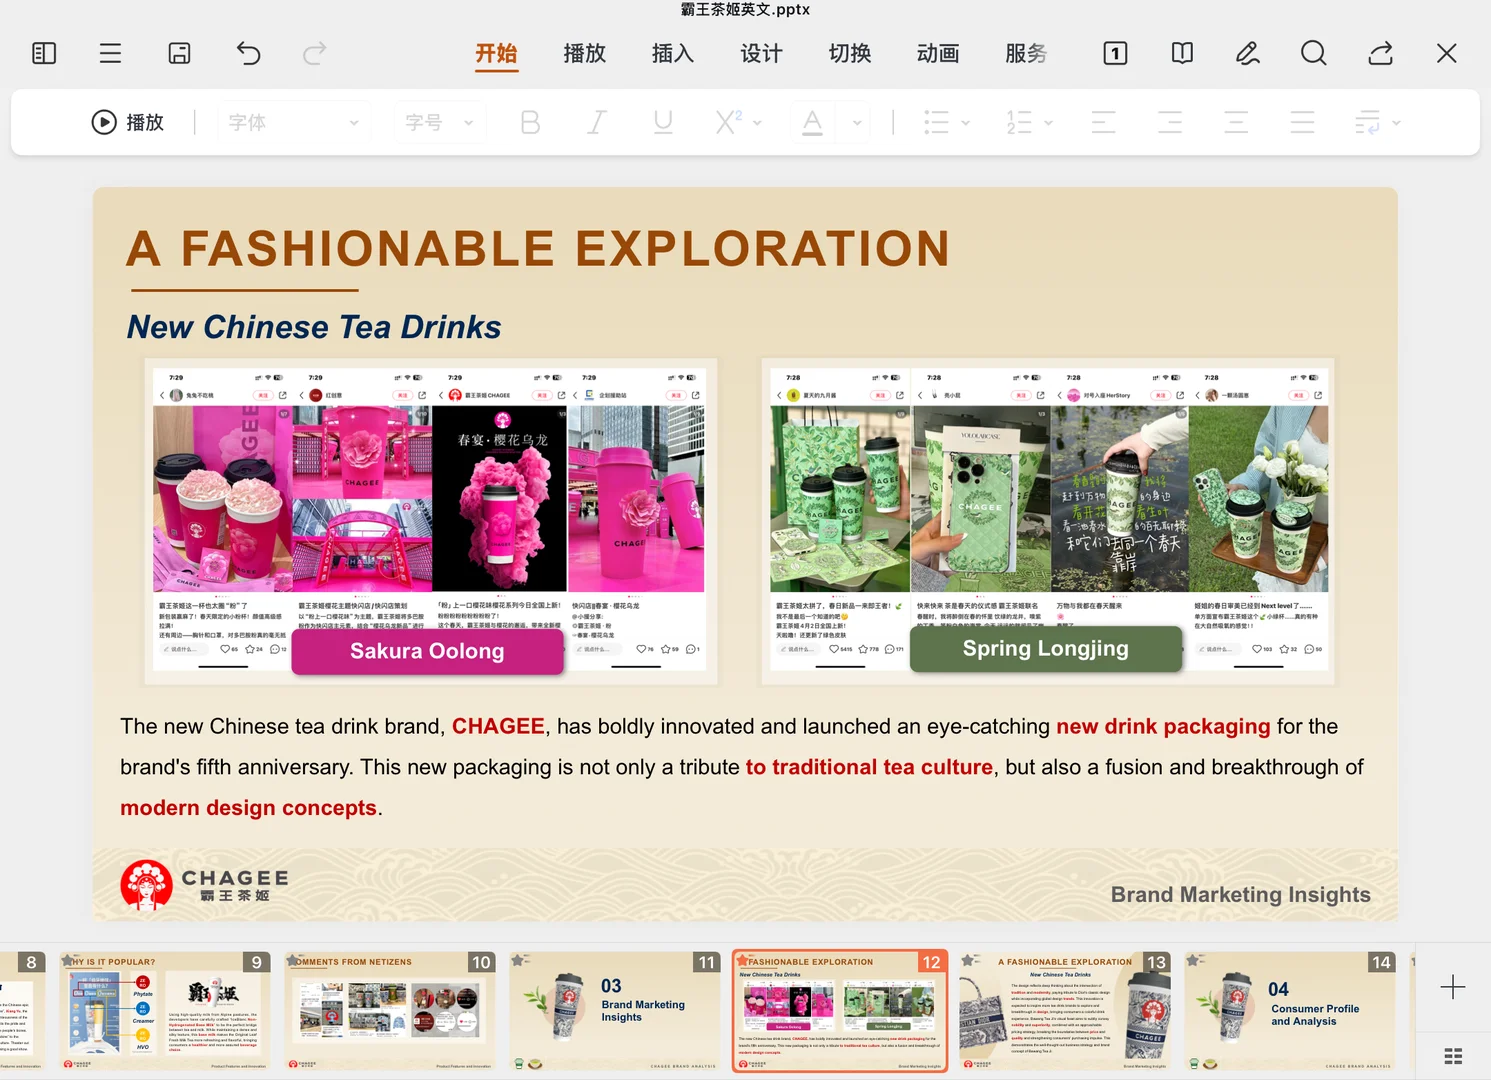Share the presentation via share icon

(1381, 53)
